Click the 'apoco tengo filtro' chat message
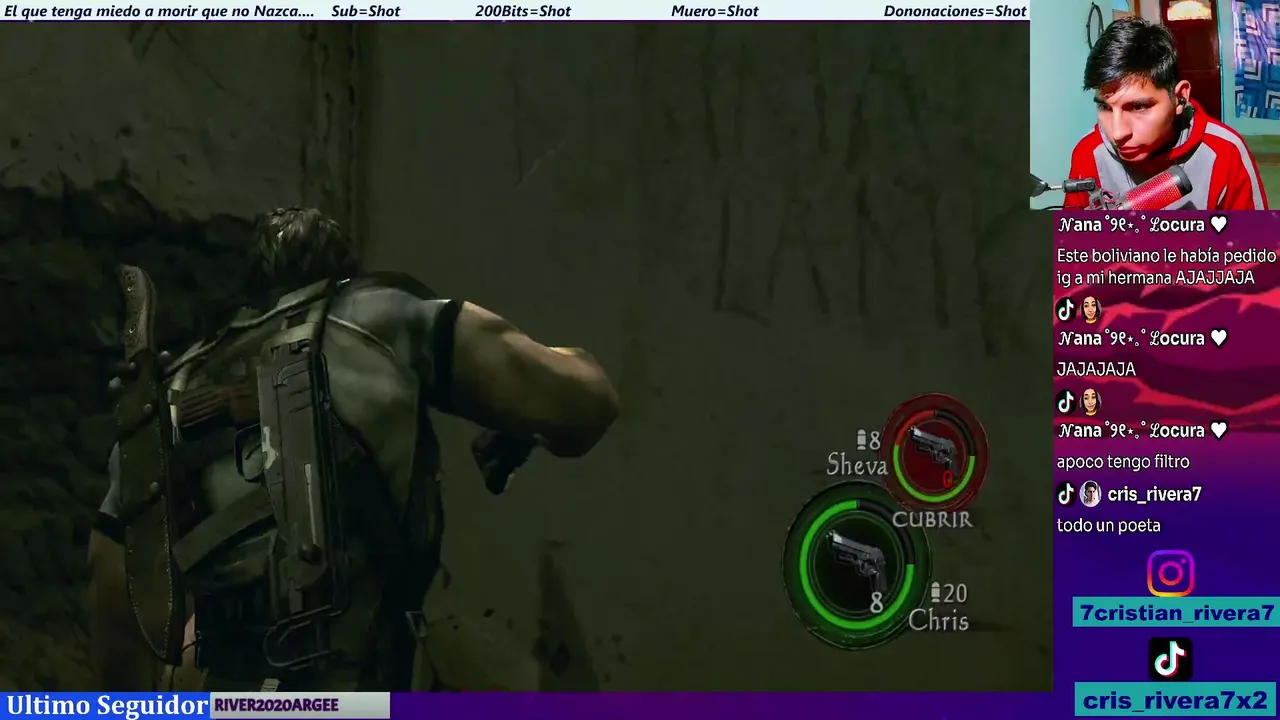 coord(1123,462)
